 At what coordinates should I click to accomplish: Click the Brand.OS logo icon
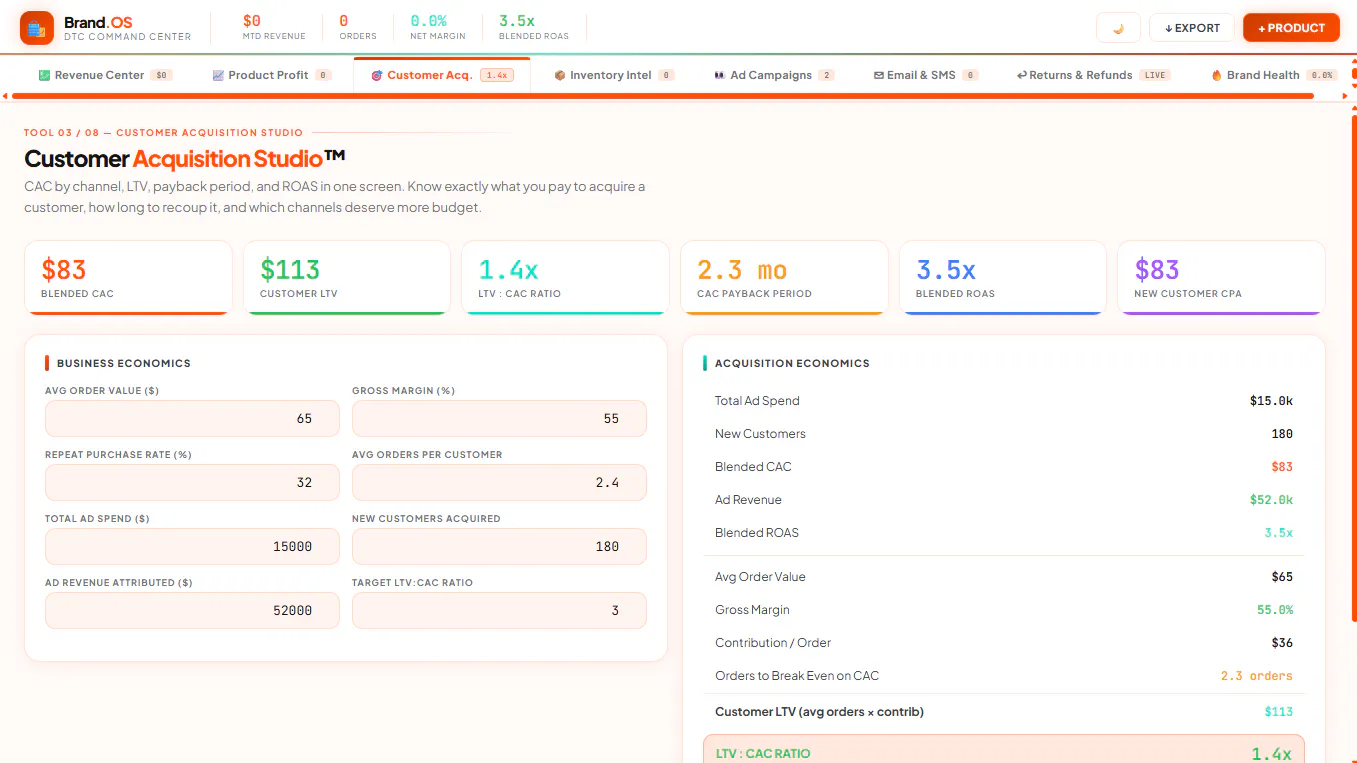(37, 28)
